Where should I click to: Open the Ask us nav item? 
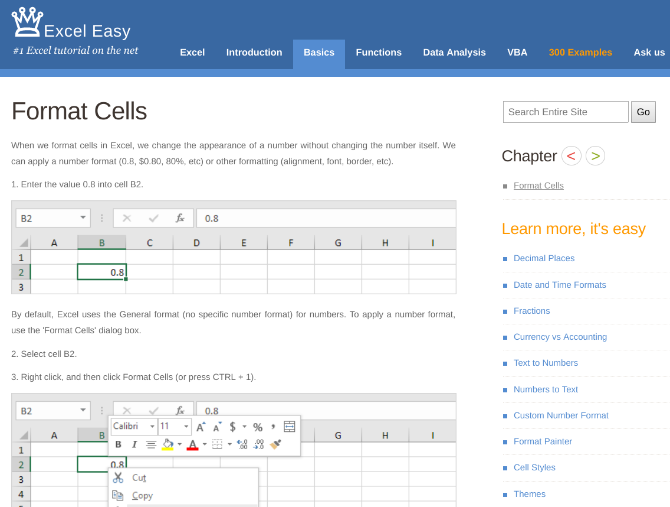[x=649, y=53]
